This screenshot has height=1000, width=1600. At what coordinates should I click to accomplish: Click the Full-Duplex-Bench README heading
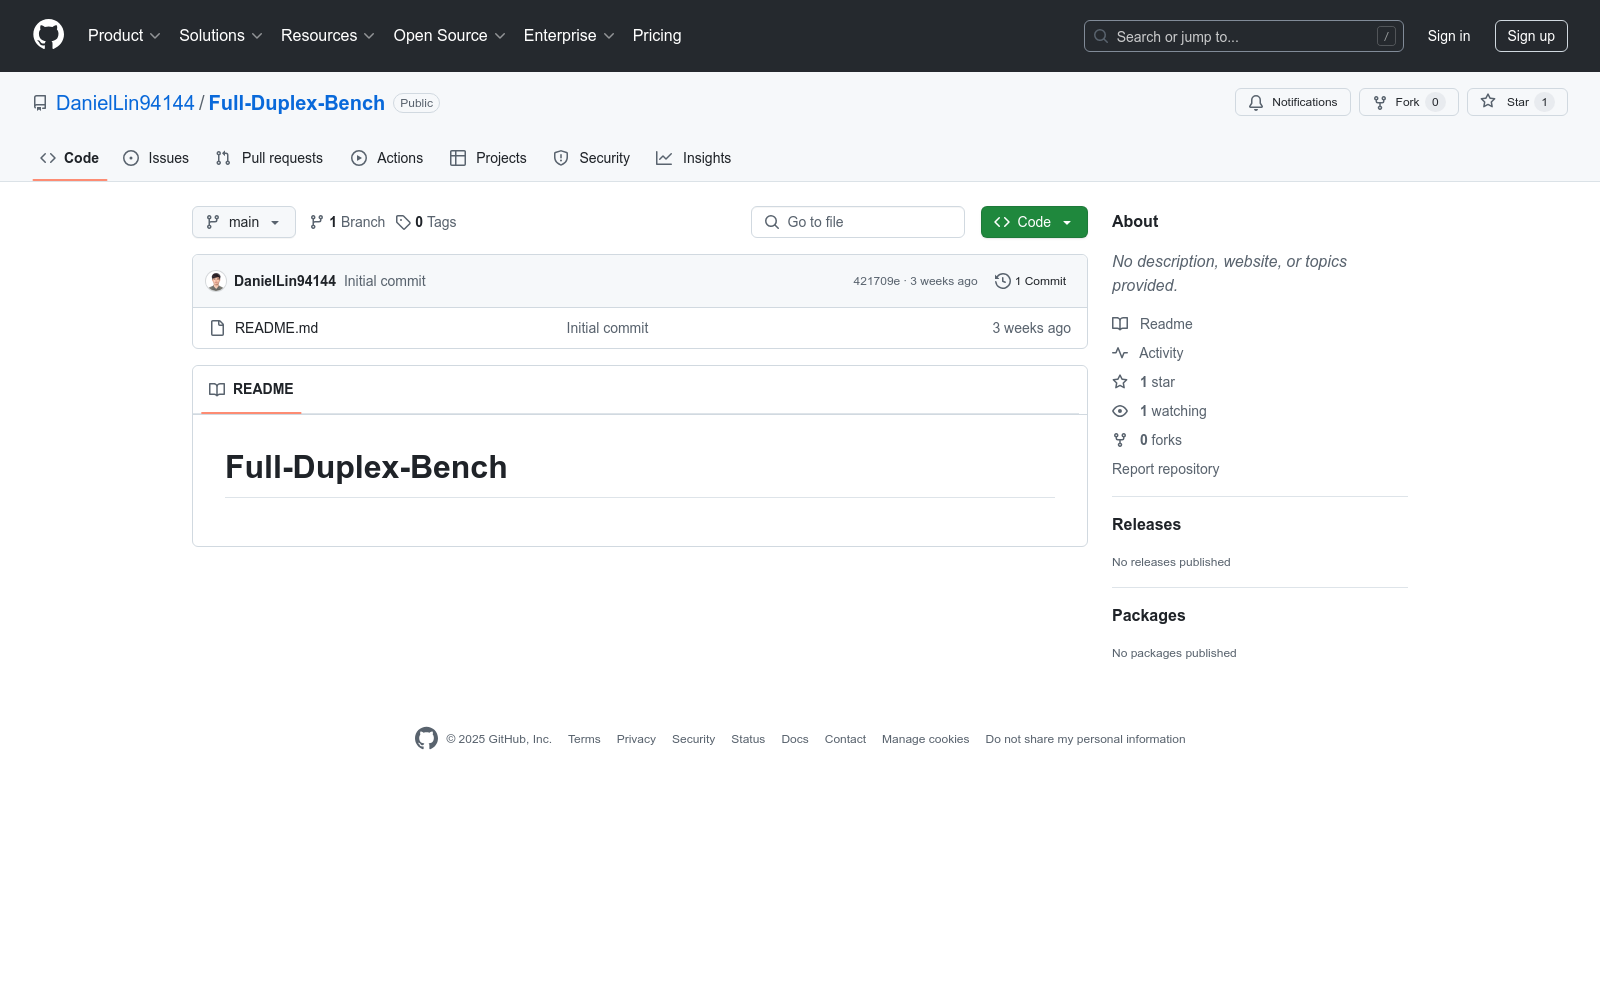click(x=366, y=467)
